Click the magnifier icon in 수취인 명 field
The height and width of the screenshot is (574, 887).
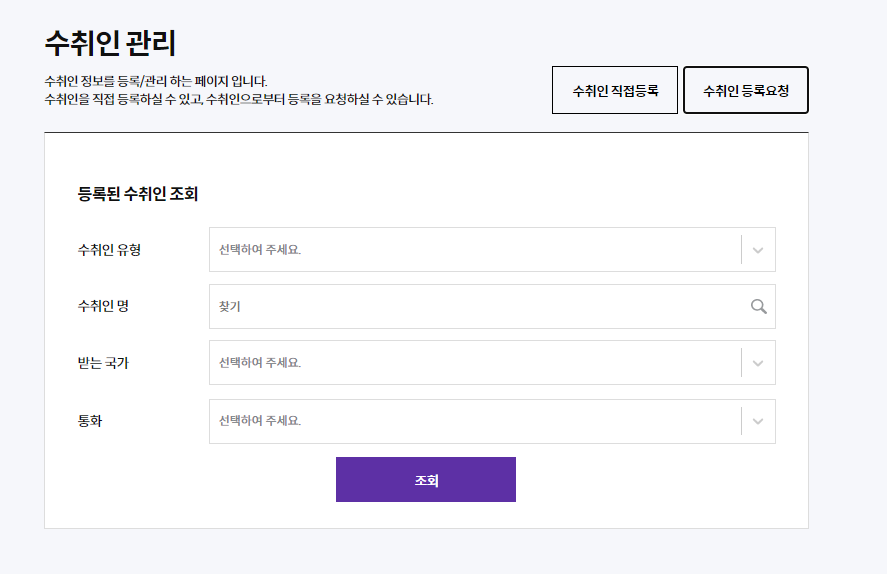pyautogui.click(x=759, y=307)
